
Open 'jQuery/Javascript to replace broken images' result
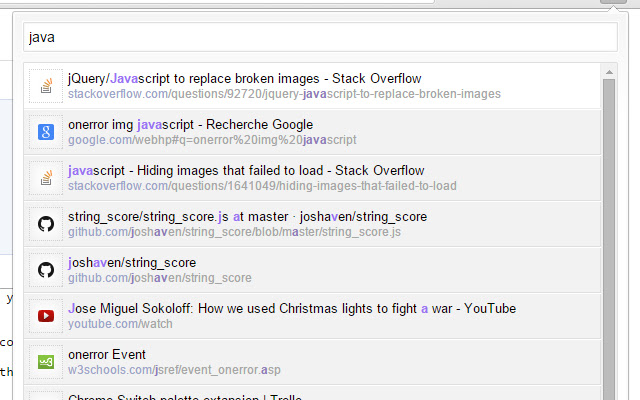pos(244,78)
